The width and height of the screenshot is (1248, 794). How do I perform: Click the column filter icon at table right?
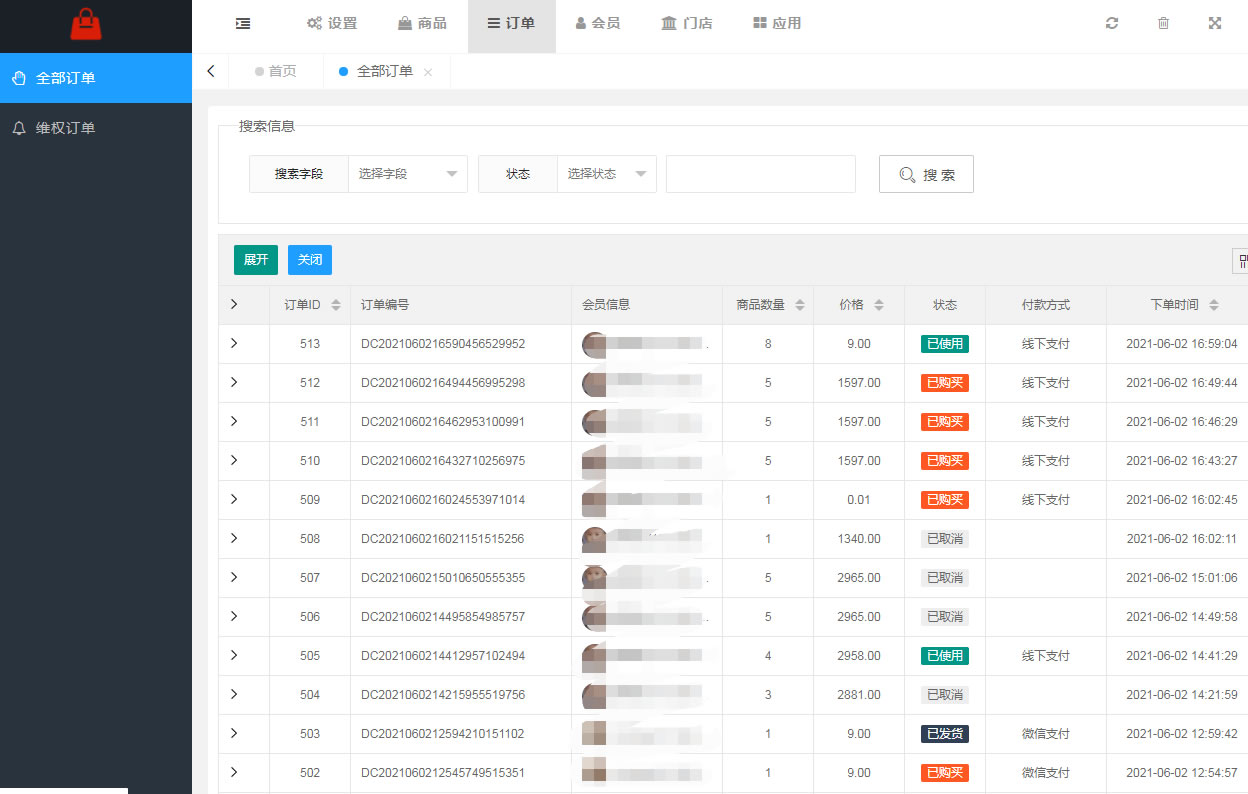click(x=1242, y=261)
